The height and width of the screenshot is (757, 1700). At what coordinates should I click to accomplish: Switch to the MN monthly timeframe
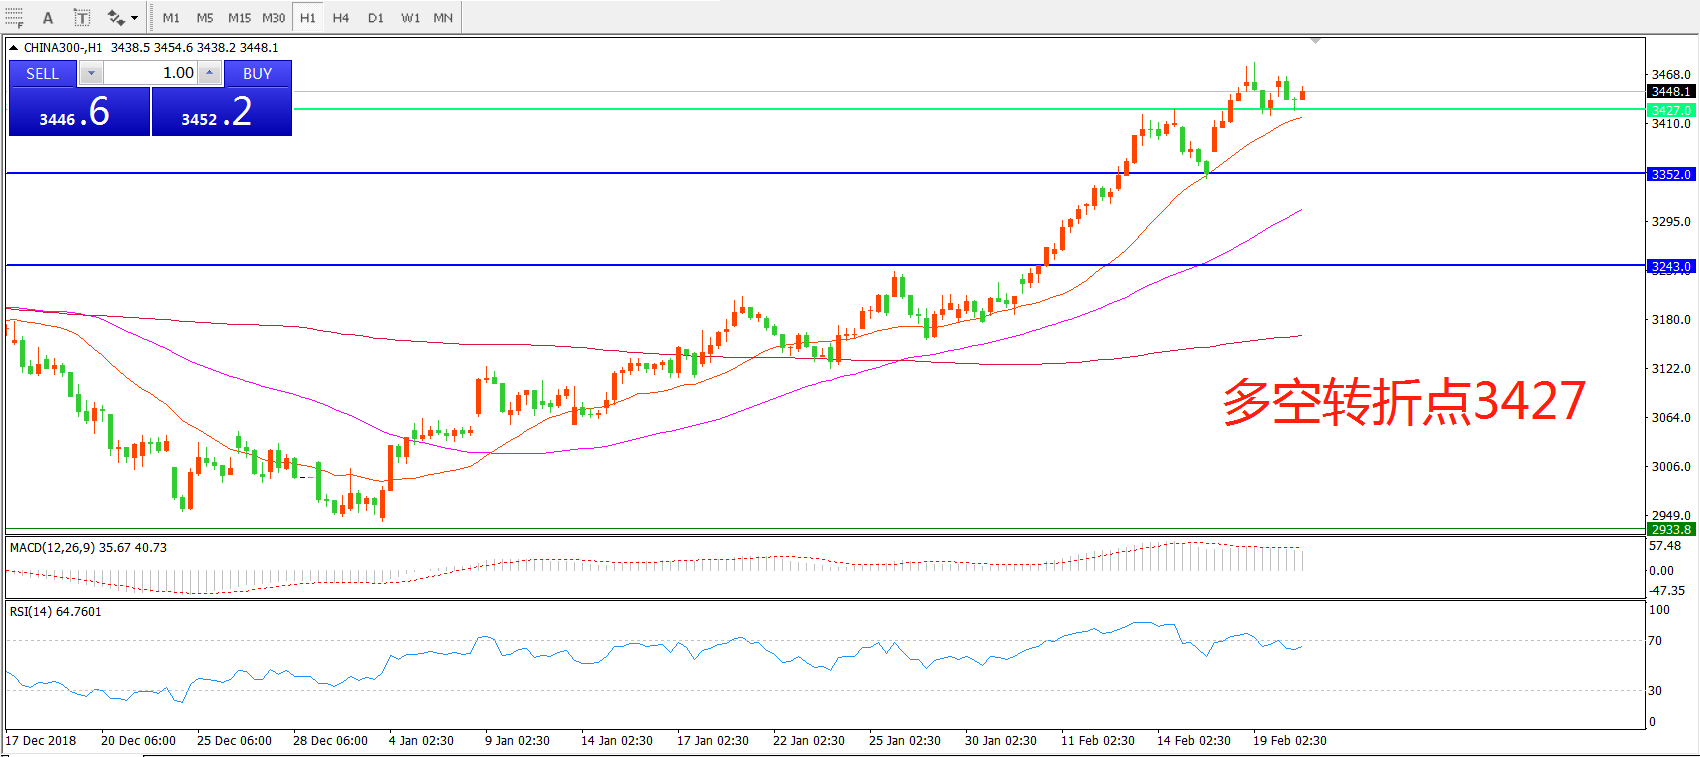(x=443, y=18)
